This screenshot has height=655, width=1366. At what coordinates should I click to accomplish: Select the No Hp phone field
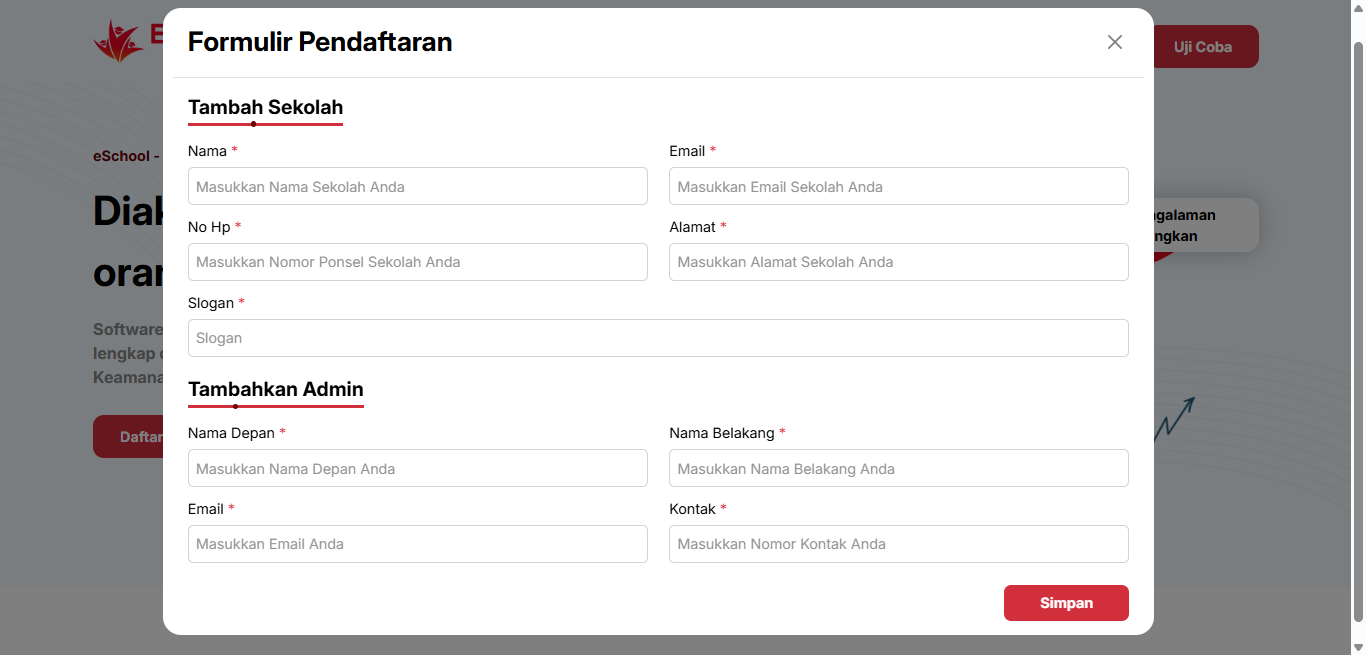point(417,262)
